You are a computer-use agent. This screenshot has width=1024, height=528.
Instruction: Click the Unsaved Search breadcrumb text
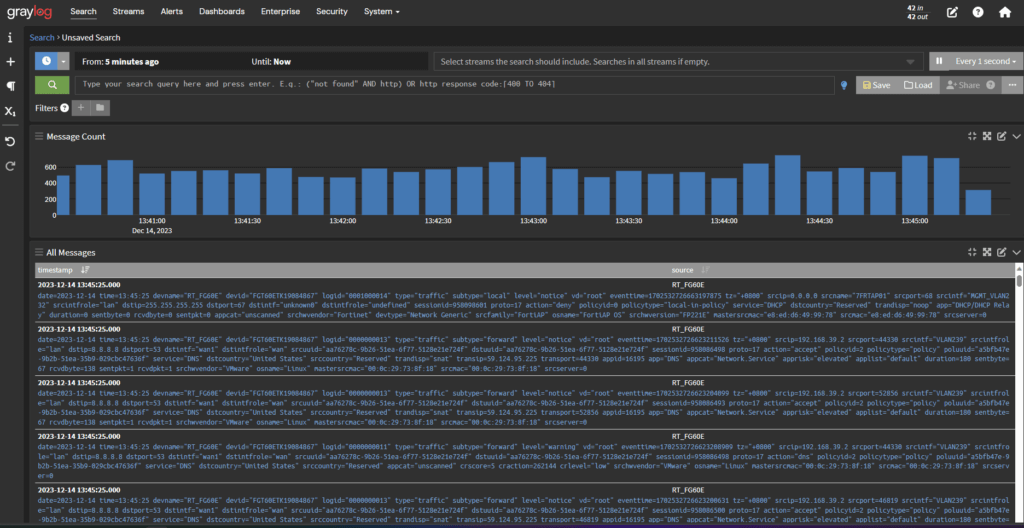[91, 38]
